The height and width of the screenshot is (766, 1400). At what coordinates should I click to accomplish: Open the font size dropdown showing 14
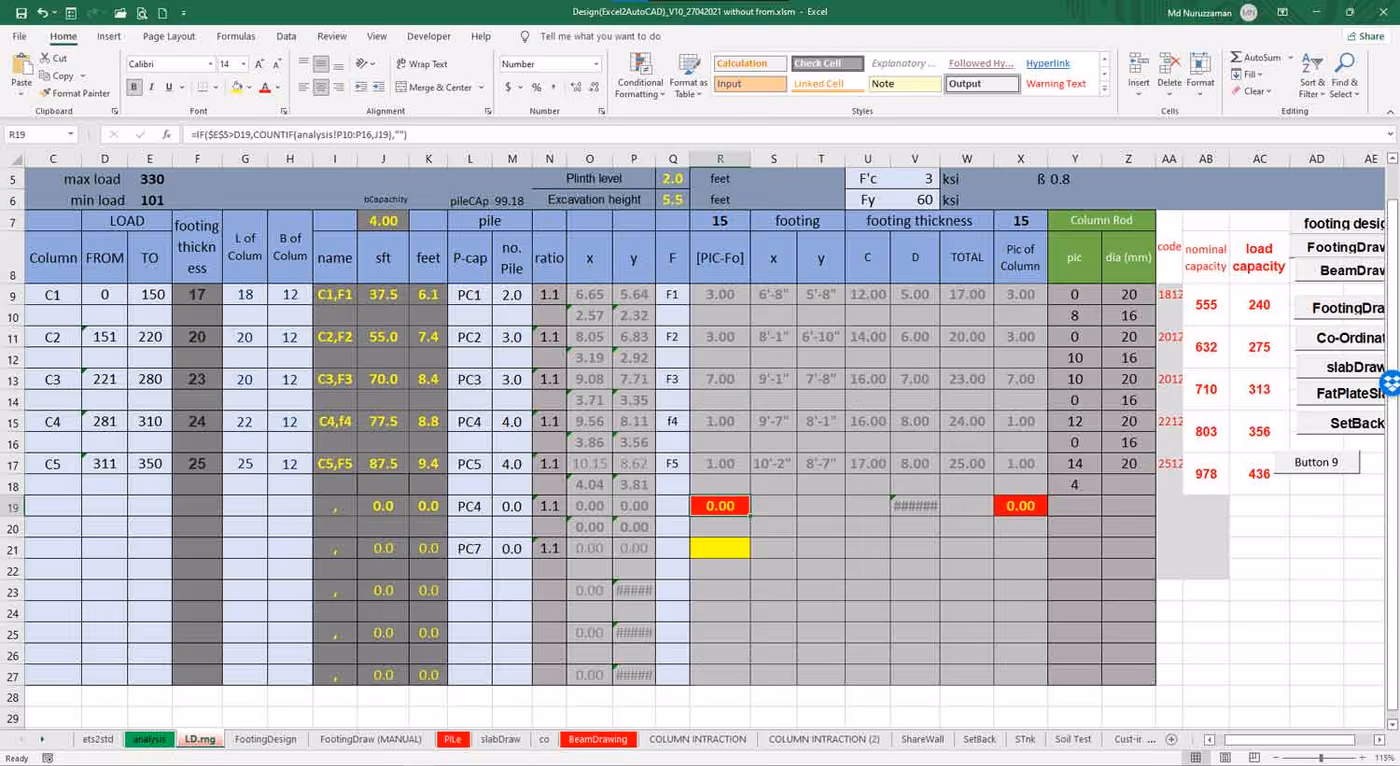(x=243, y=64)
